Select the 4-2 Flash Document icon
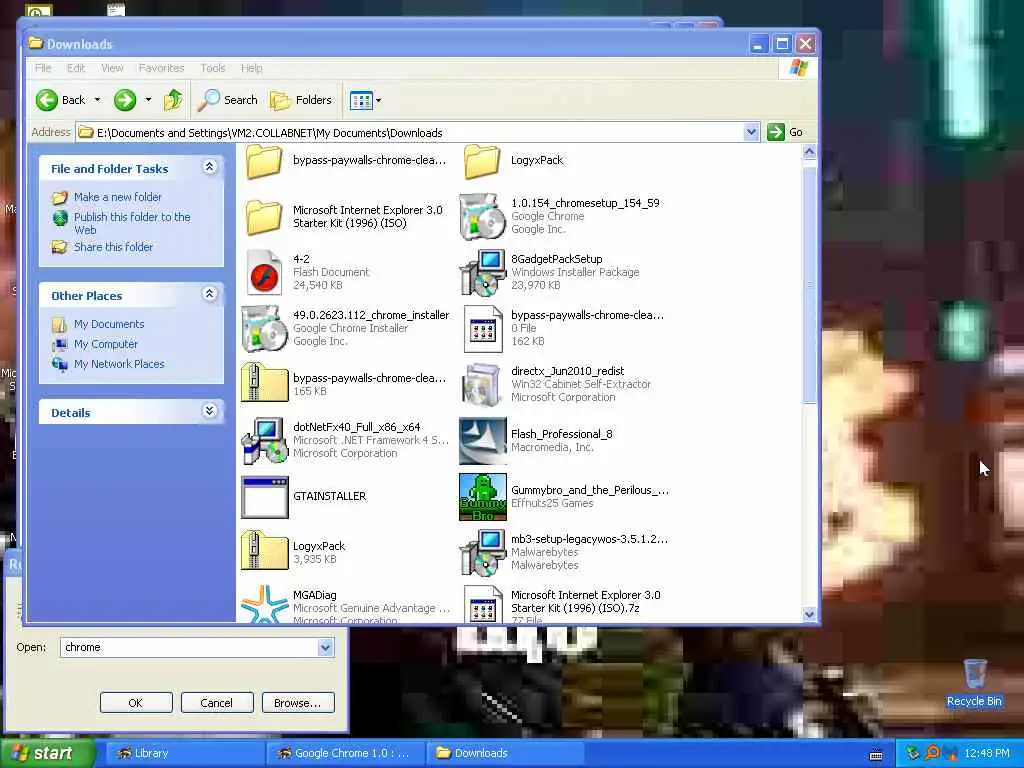 264,272
